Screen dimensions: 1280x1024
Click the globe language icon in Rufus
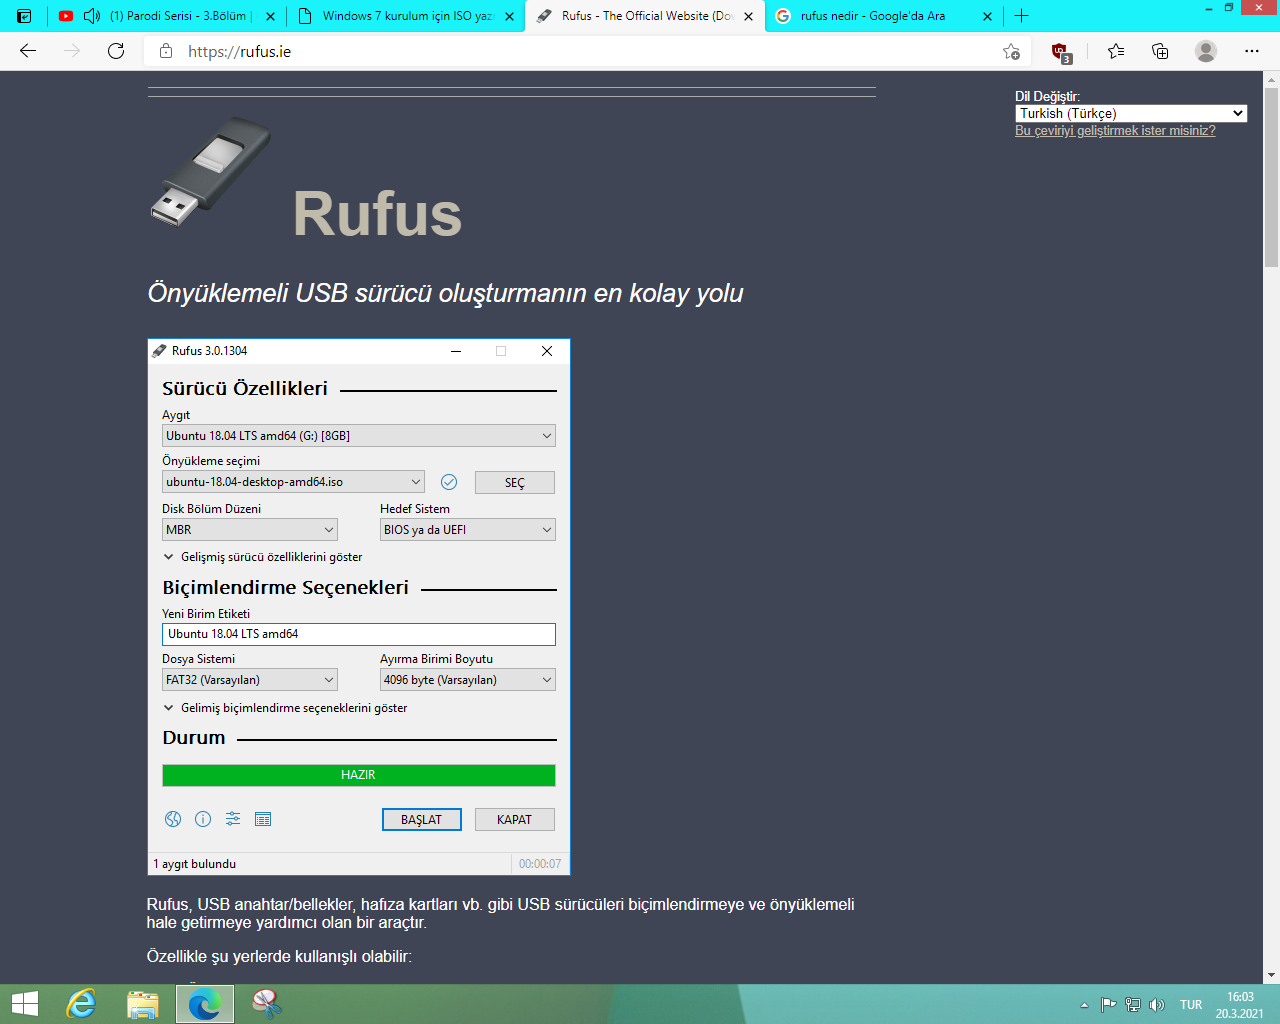(x=173, y=819)
